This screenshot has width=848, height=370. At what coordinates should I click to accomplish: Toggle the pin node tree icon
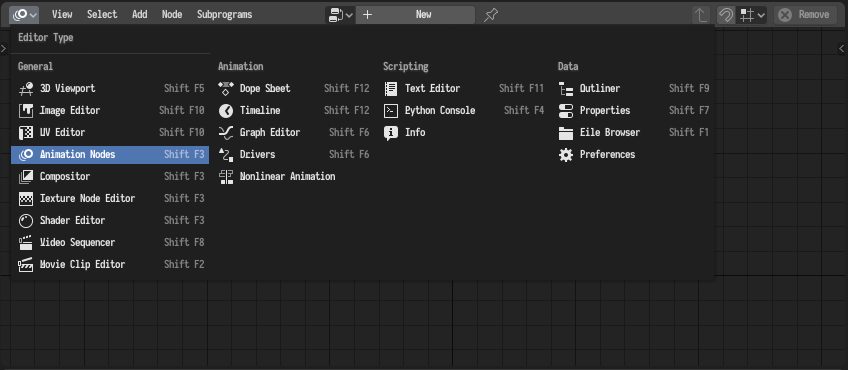491,15
